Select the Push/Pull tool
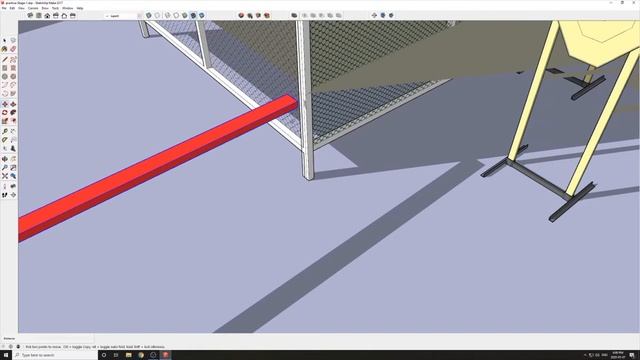Image resolution: width=640 pixels, height=360 pixels. click(x=13, y=104)
